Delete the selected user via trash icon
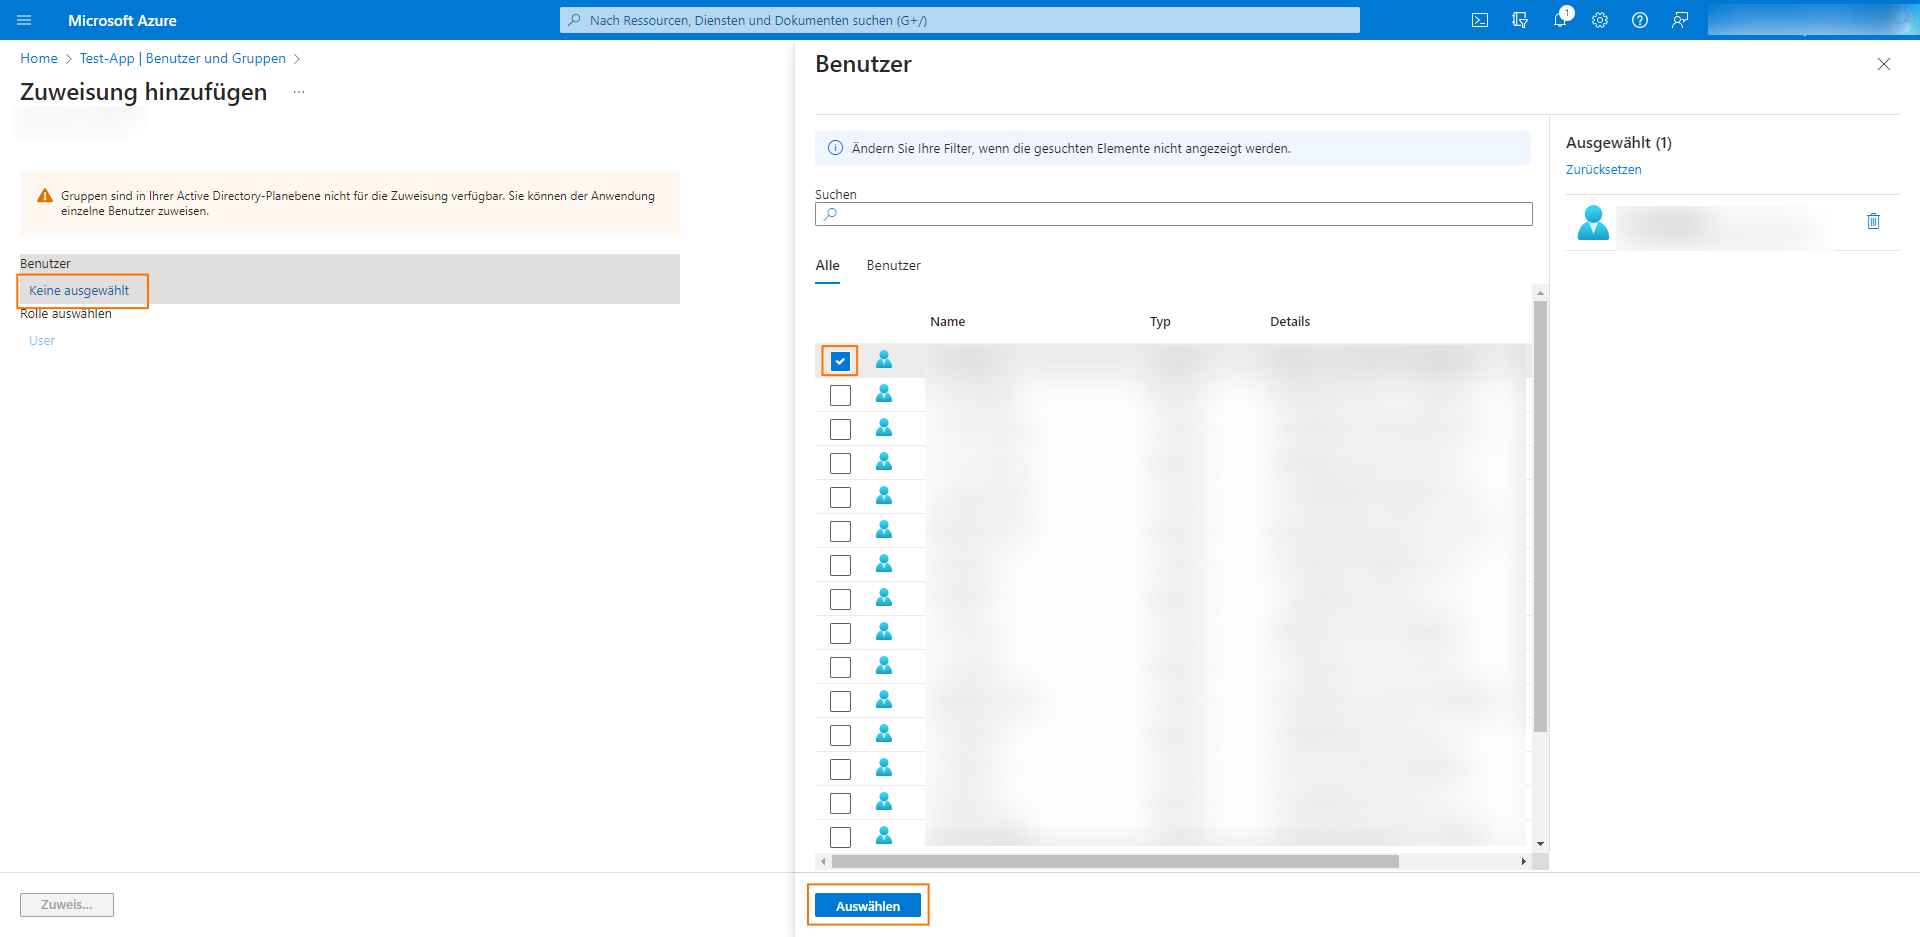The height and width of the screenshot is (937, 1920). pyautogui.click(x=1873, y=221)
